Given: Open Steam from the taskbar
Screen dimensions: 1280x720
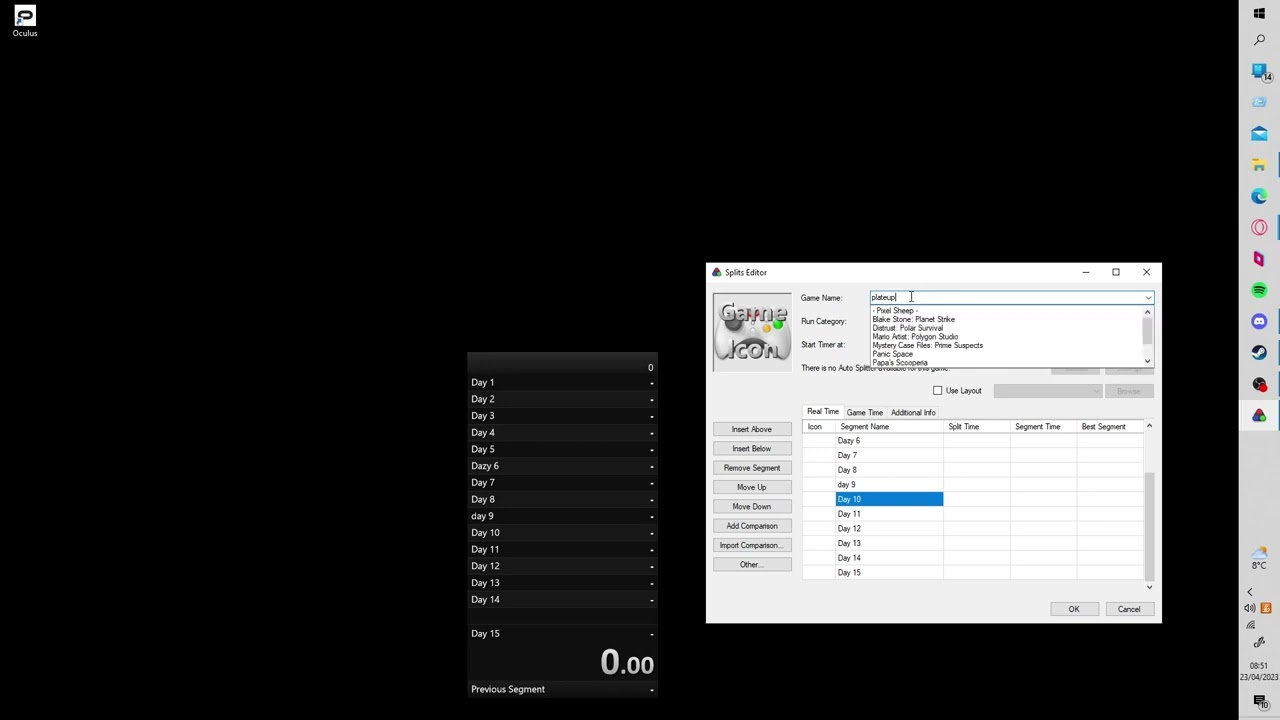Looking at the screenshot, I should tap(1259, 352).
